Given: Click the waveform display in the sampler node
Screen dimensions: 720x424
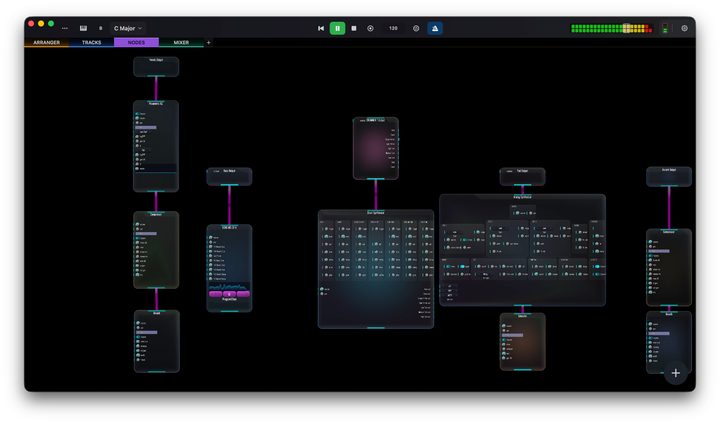Looking at the screenshot, I should tap(229, 286).
